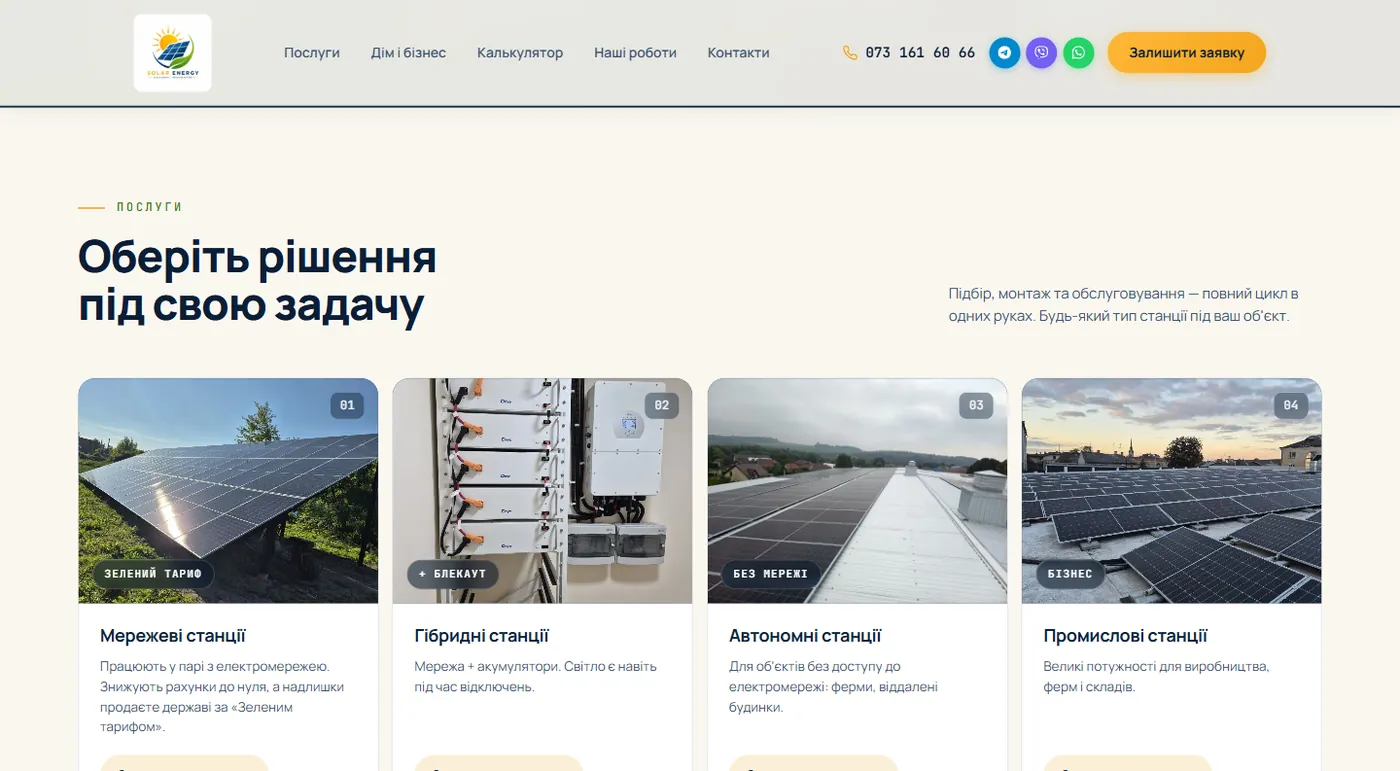Open the Автономні станції card photo
This screenshot has height=771, width=1400.
(857, 491)
